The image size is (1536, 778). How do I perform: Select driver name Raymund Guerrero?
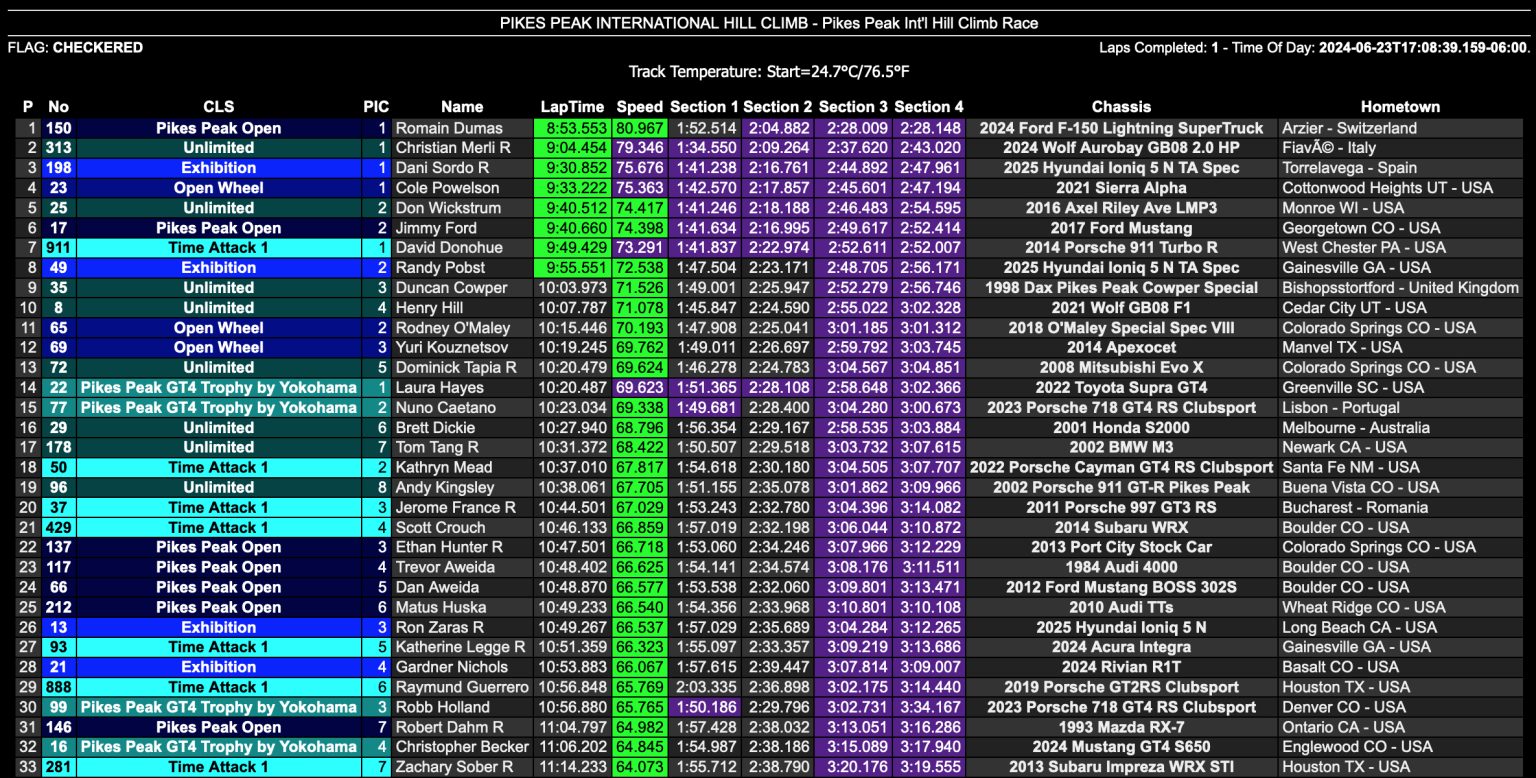coord(463,687)
